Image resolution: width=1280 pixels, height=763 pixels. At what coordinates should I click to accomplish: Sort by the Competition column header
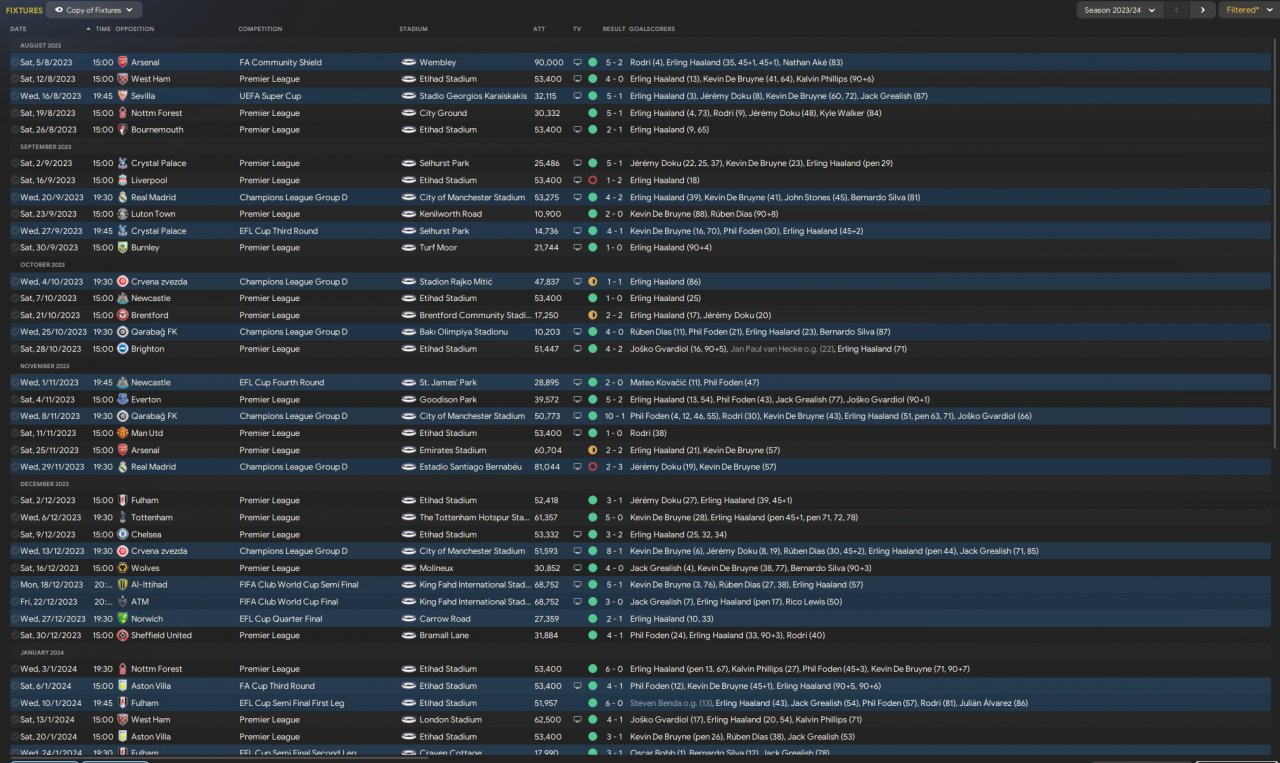(260, 29)
